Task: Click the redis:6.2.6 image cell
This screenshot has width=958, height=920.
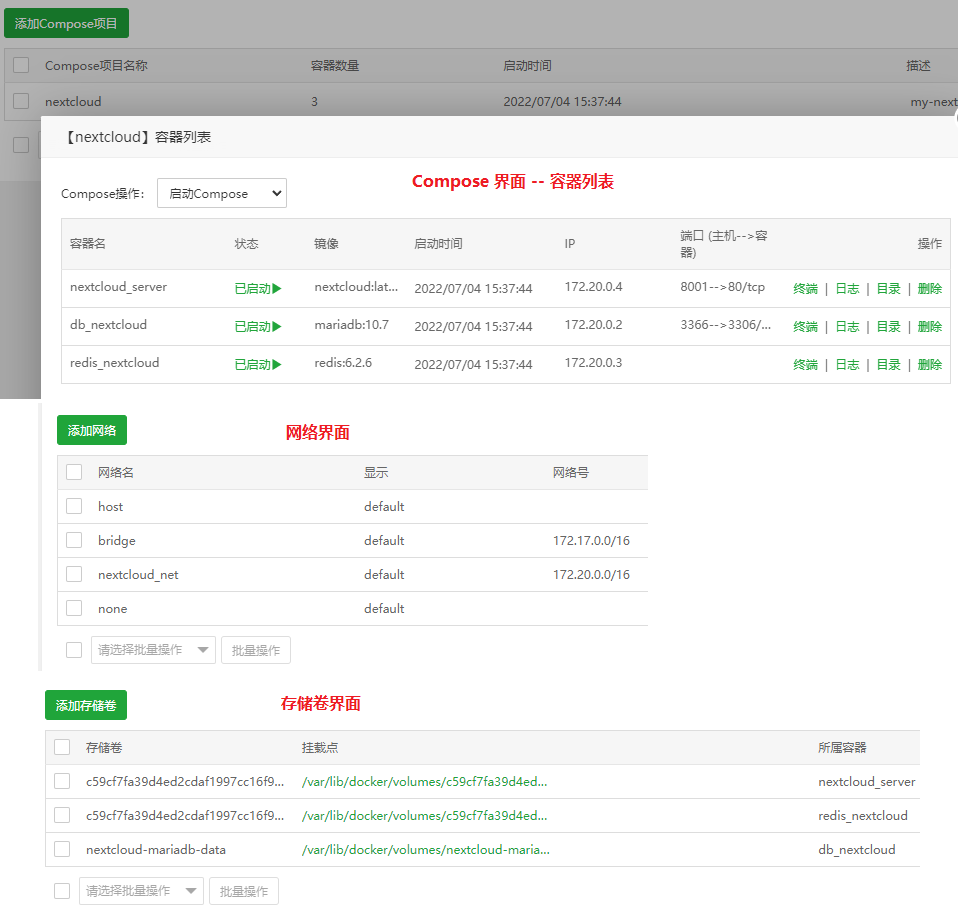Action: coord(343,362)
